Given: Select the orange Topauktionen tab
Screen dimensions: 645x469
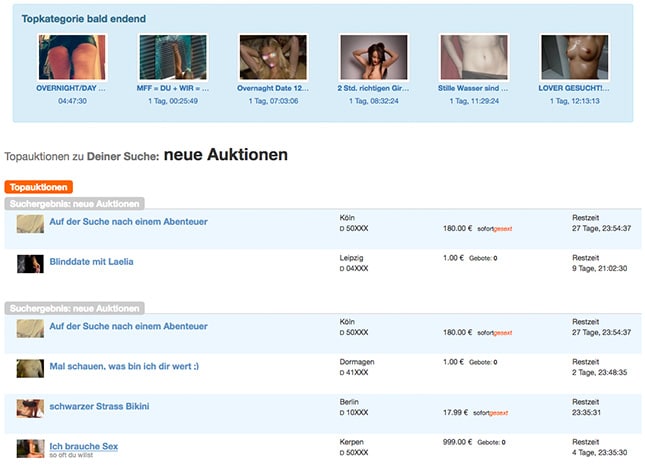Looking at the screenshot, I should point(38,187).
